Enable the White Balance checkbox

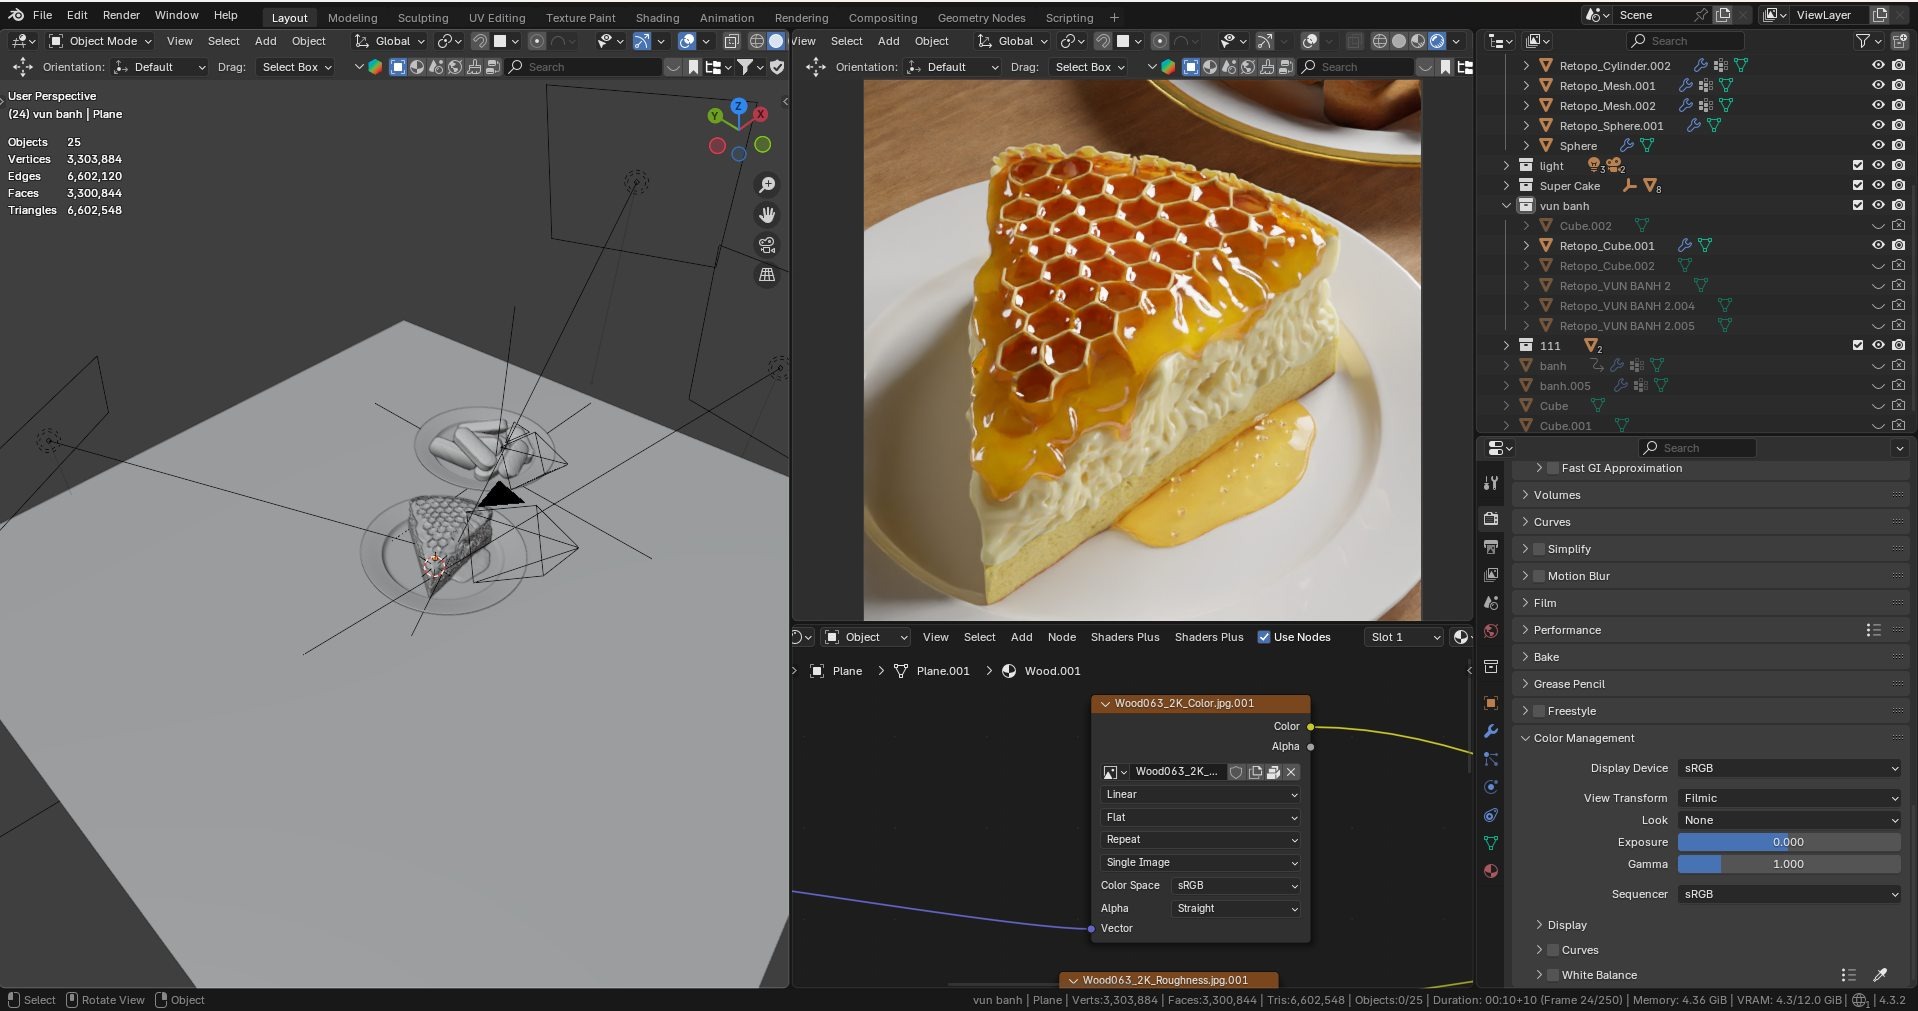[1553, 975]
